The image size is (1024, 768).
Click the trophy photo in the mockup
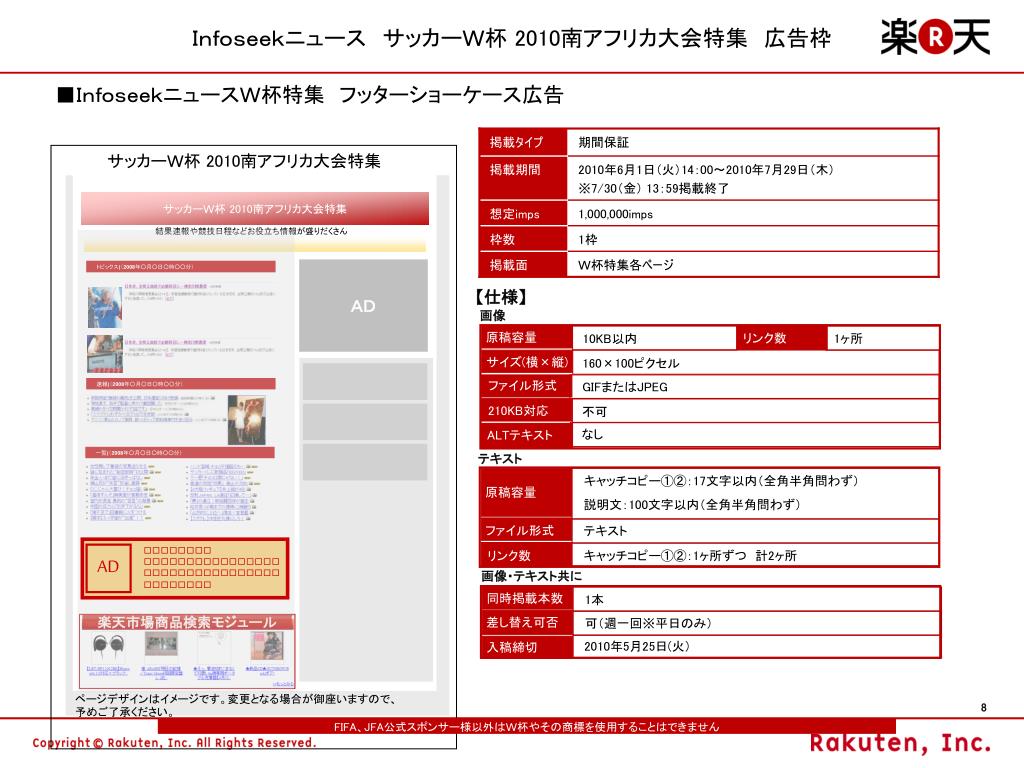(246, 420)
